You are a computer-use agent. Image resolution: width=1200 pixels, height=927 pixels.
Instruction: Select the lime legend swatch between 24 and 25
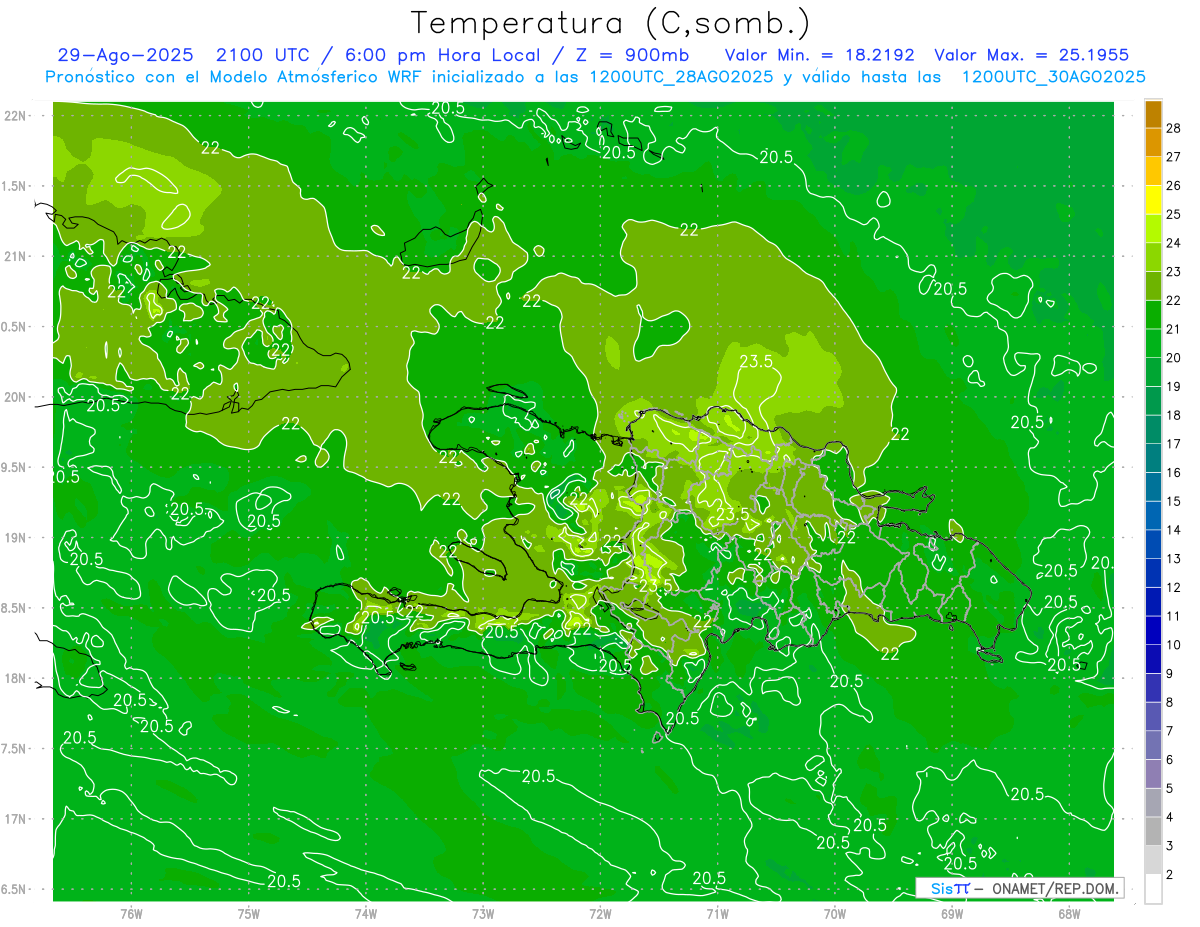click(x=1154, y=228)
